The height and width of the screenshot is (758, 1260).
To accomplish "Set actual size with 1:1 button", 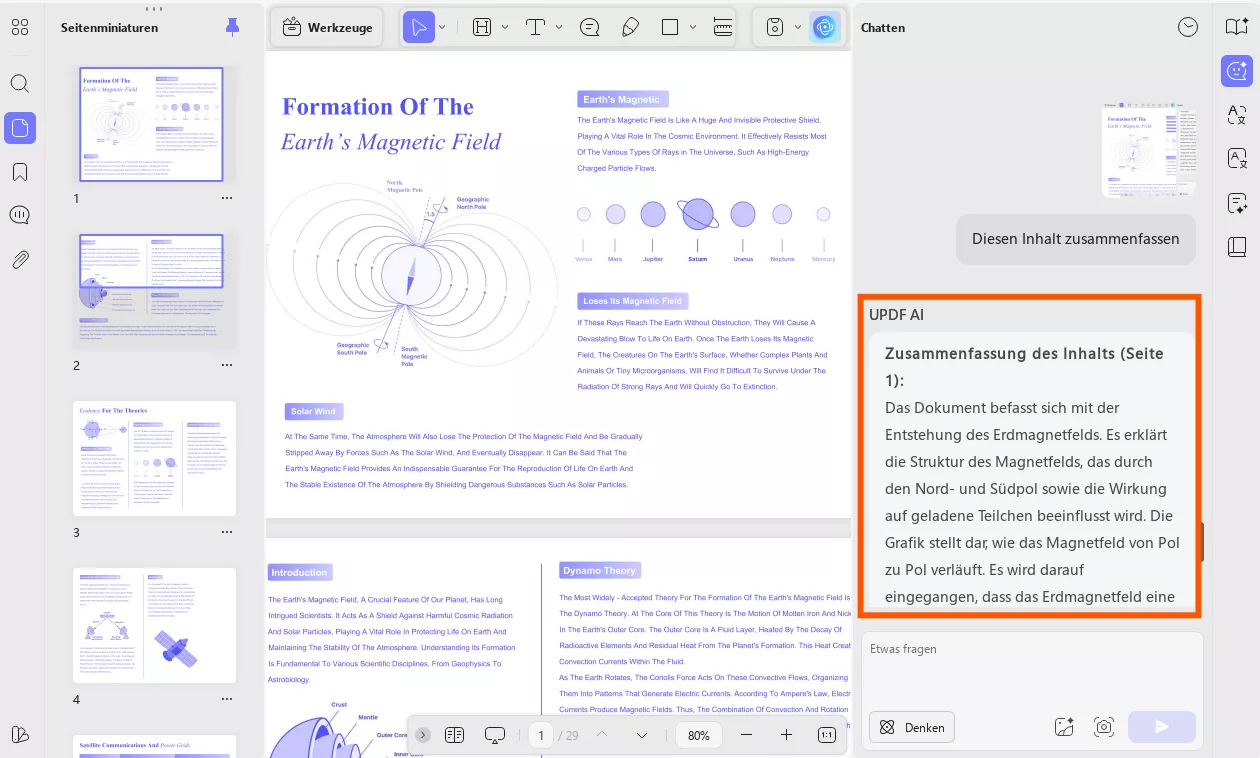I will [827, 735].
